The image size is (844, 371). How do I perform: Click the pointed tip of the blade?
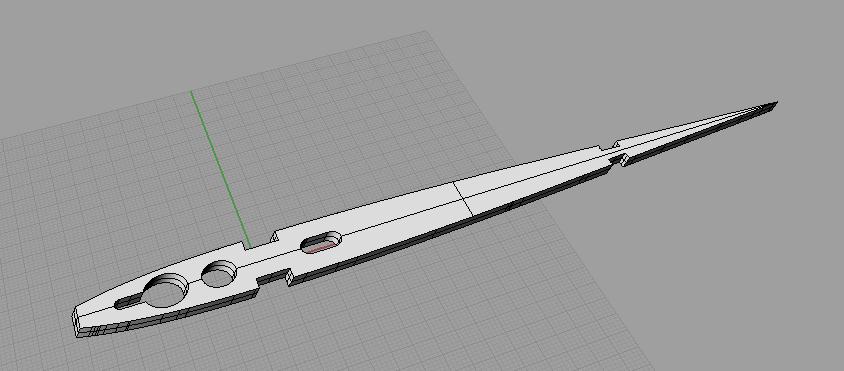[x=773, y=104]
